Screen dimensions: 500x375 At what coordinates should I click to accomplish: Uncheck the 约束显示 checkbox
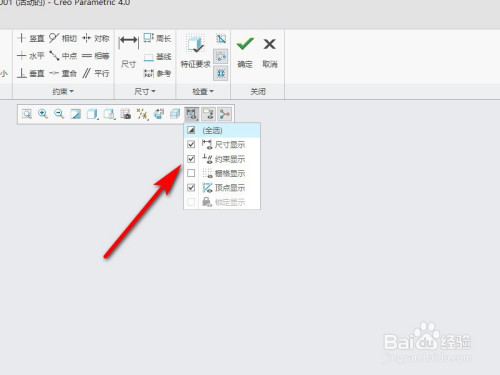[191, 159]
